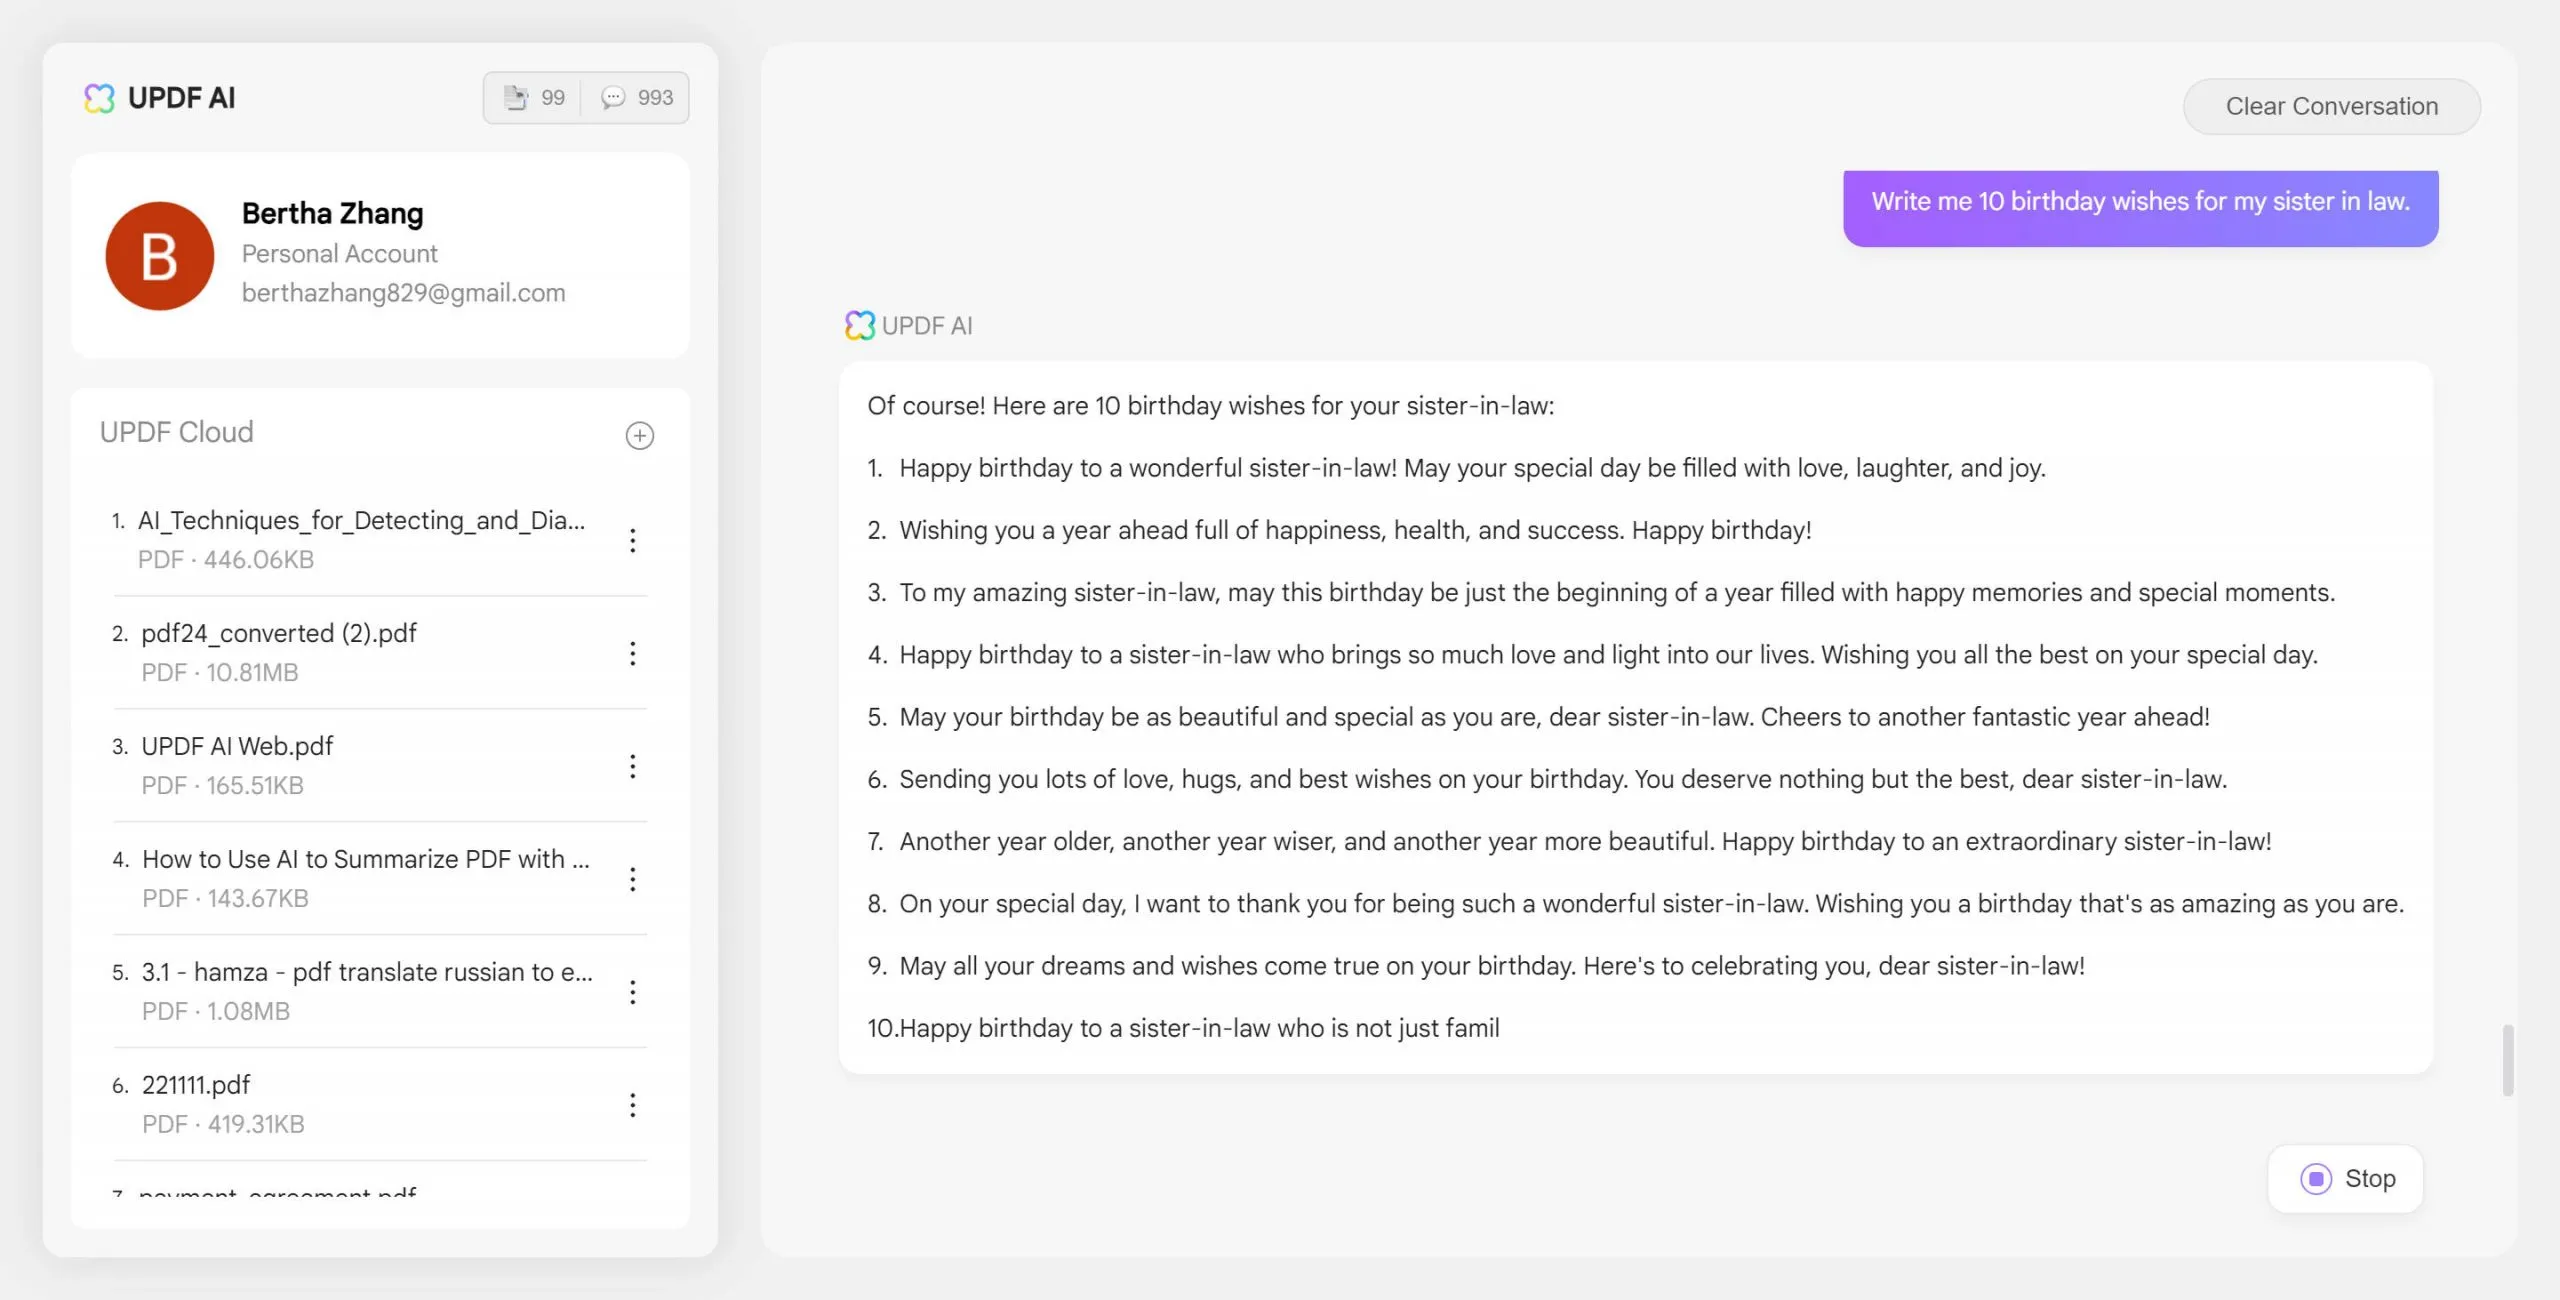Click the three-dot menu for AI_Techniques PDF
This screenshot has width=2560, height=1300.
coord(630,539)
